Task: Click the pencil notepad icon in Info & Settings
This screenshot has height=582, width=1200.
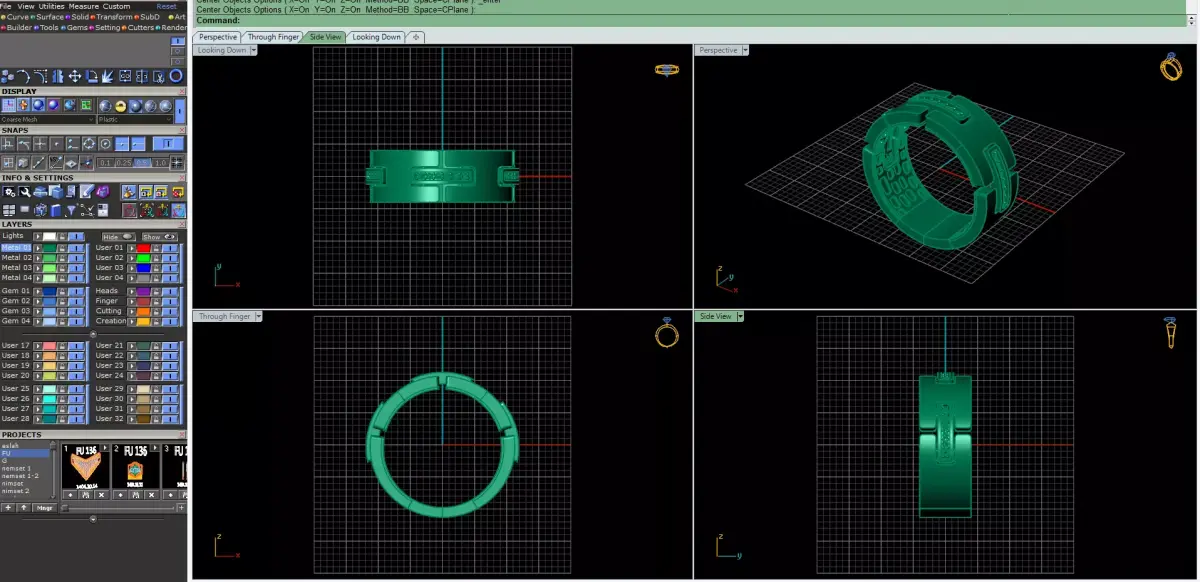Action: point(87,192)
